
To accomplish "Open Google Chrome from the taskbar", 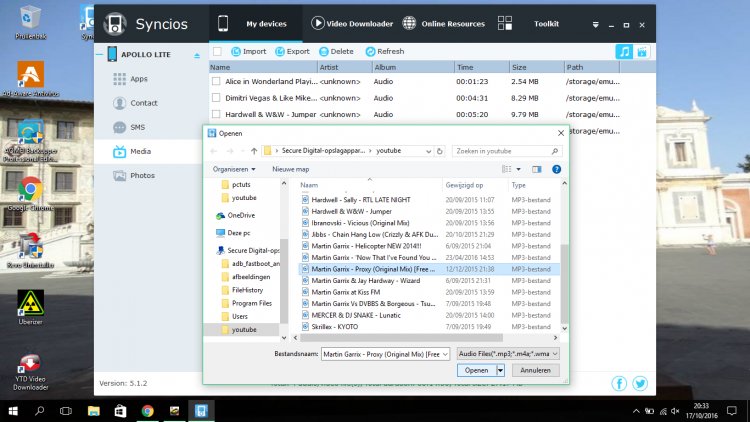I will (147, 411).
